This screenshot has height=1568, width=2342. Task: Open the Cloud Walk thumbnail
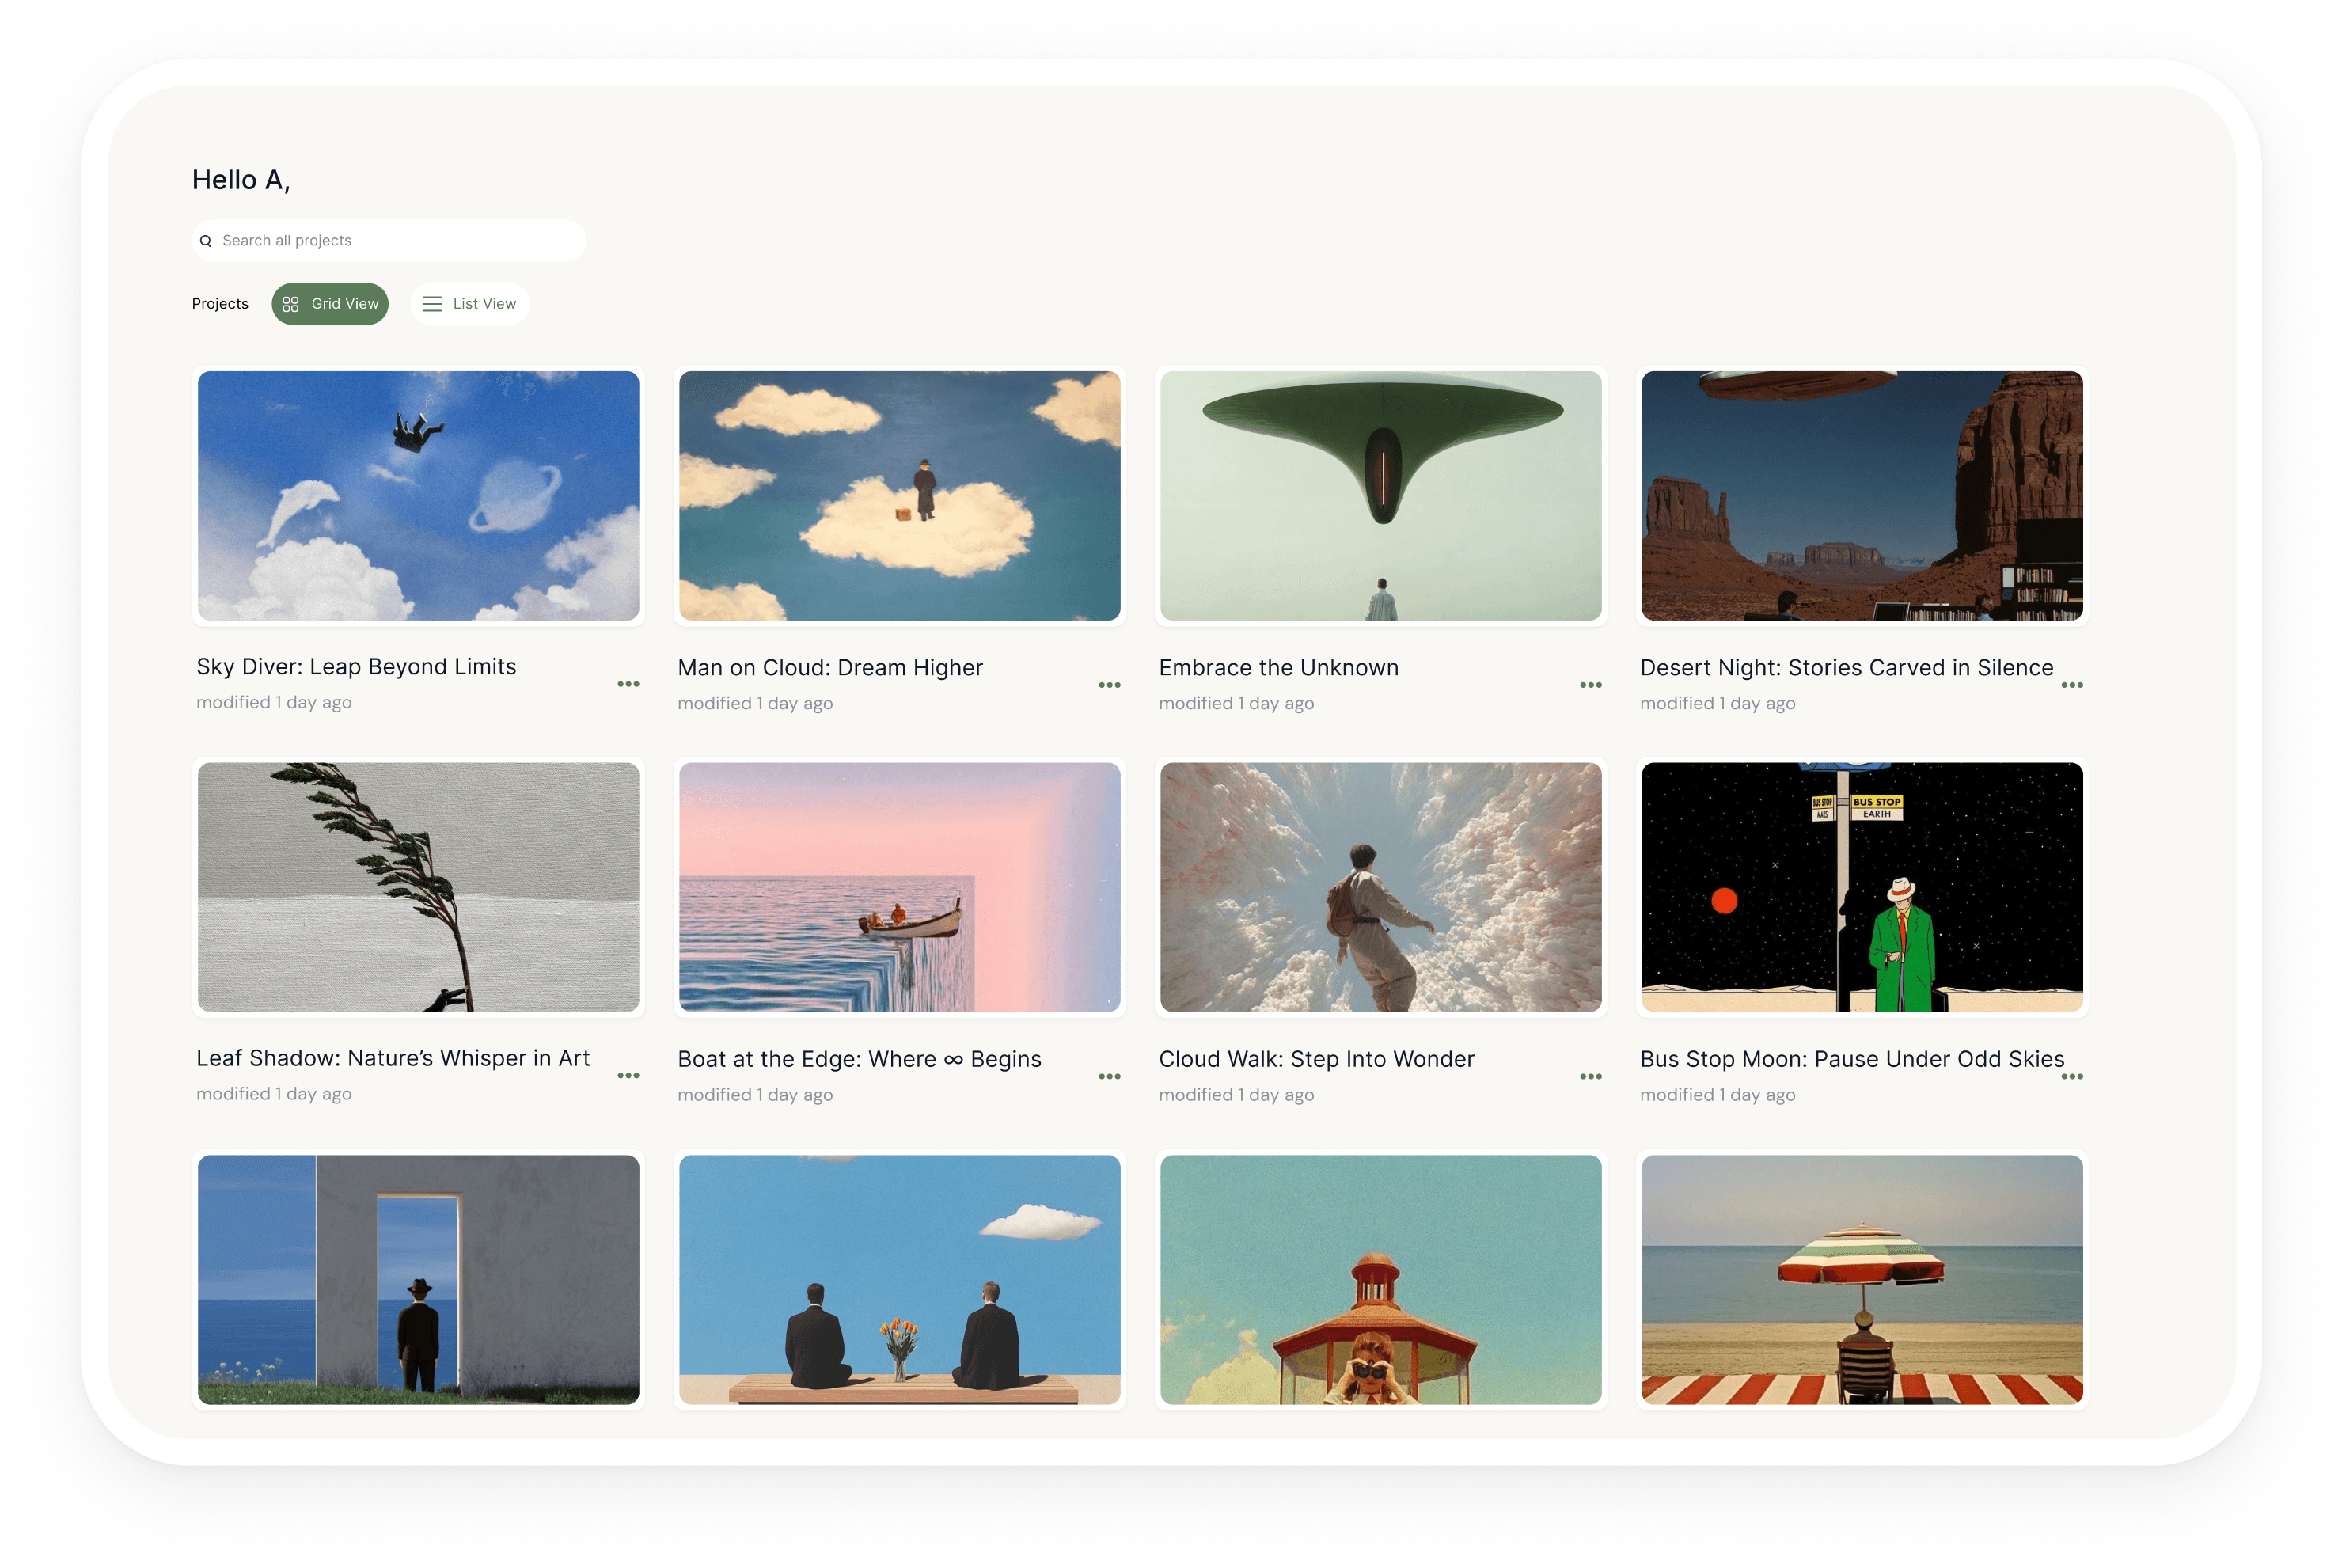pyautogui.click(x=1381, y=888)
